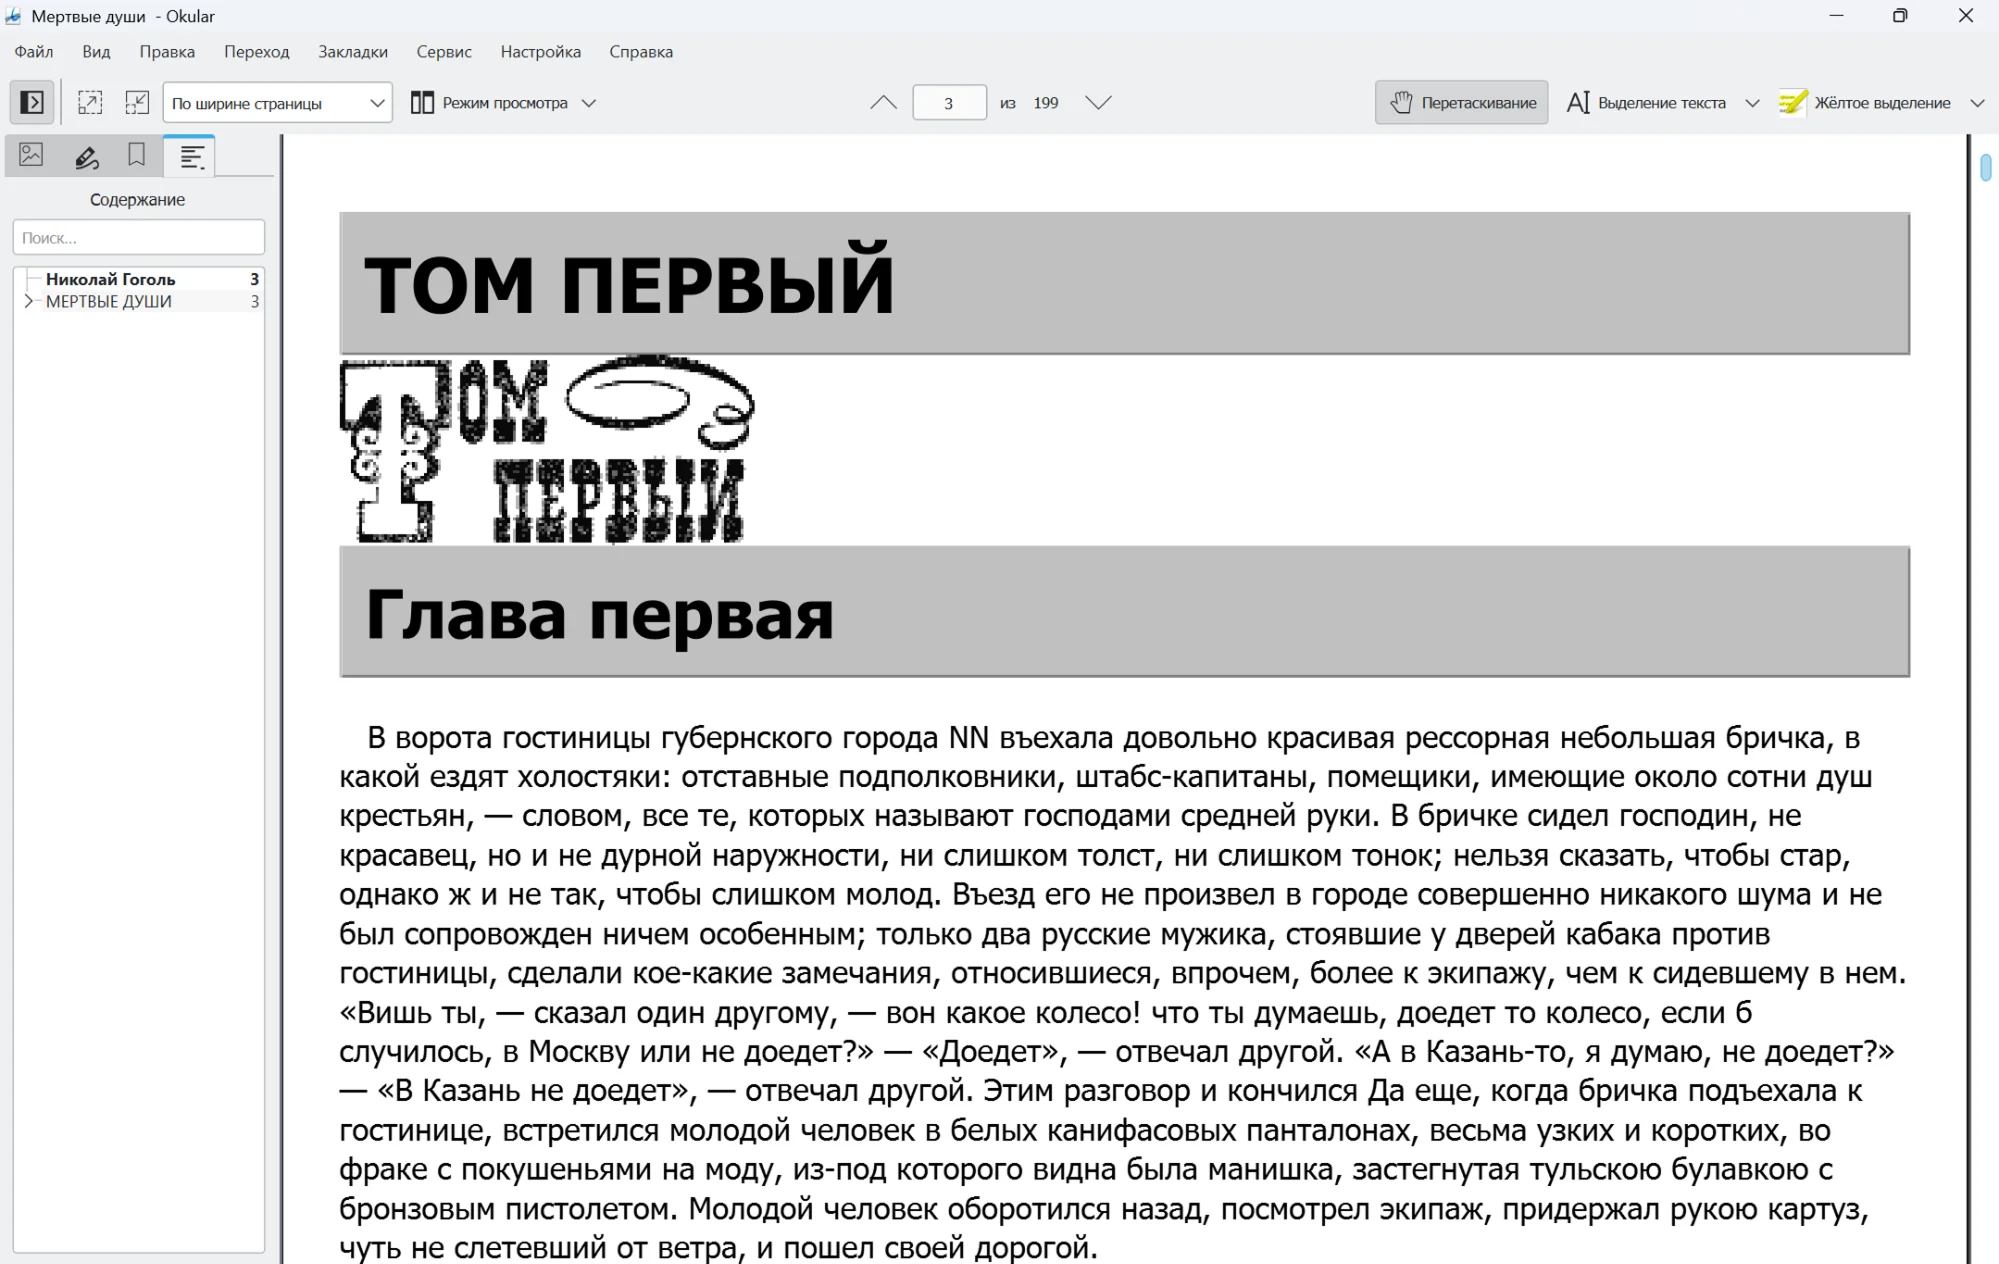Open the thumbnails sidebar tab
The image size is (1999, 1264).
pos(31,155)
